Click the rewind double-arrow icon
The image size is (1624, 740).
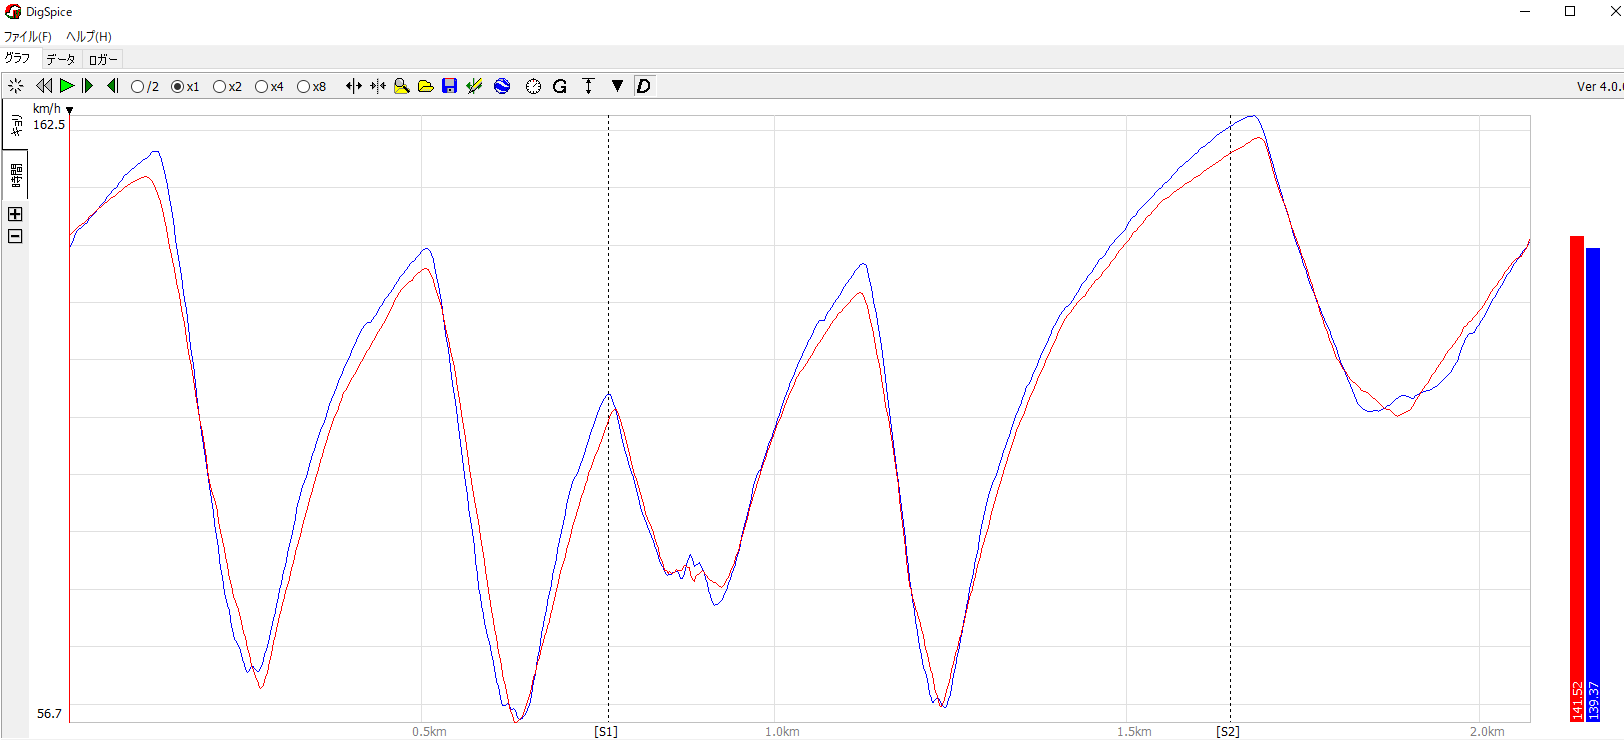point(44,86)
